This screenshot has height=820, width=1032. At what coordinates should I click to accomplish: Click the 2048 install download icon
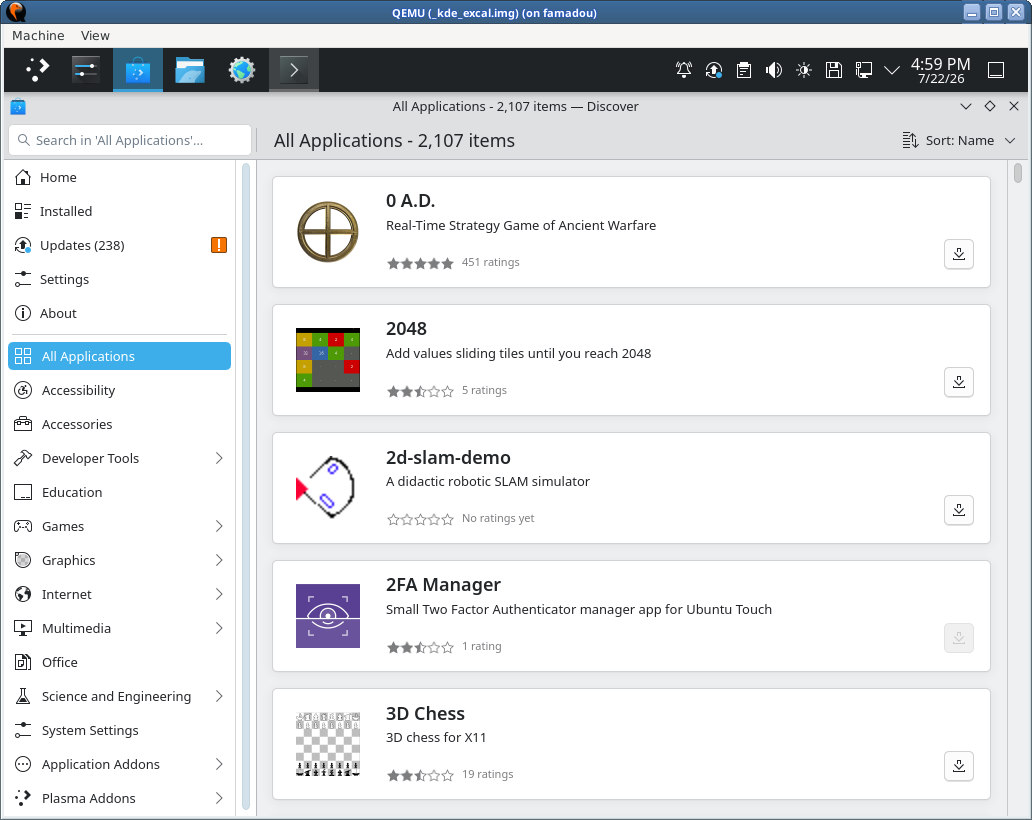click(x=958, y=382)
